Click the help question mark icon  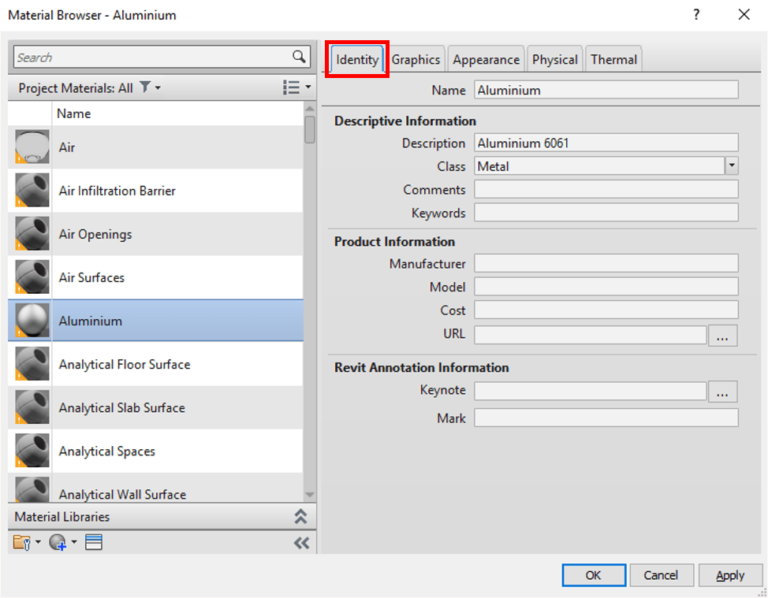(696, 15)
